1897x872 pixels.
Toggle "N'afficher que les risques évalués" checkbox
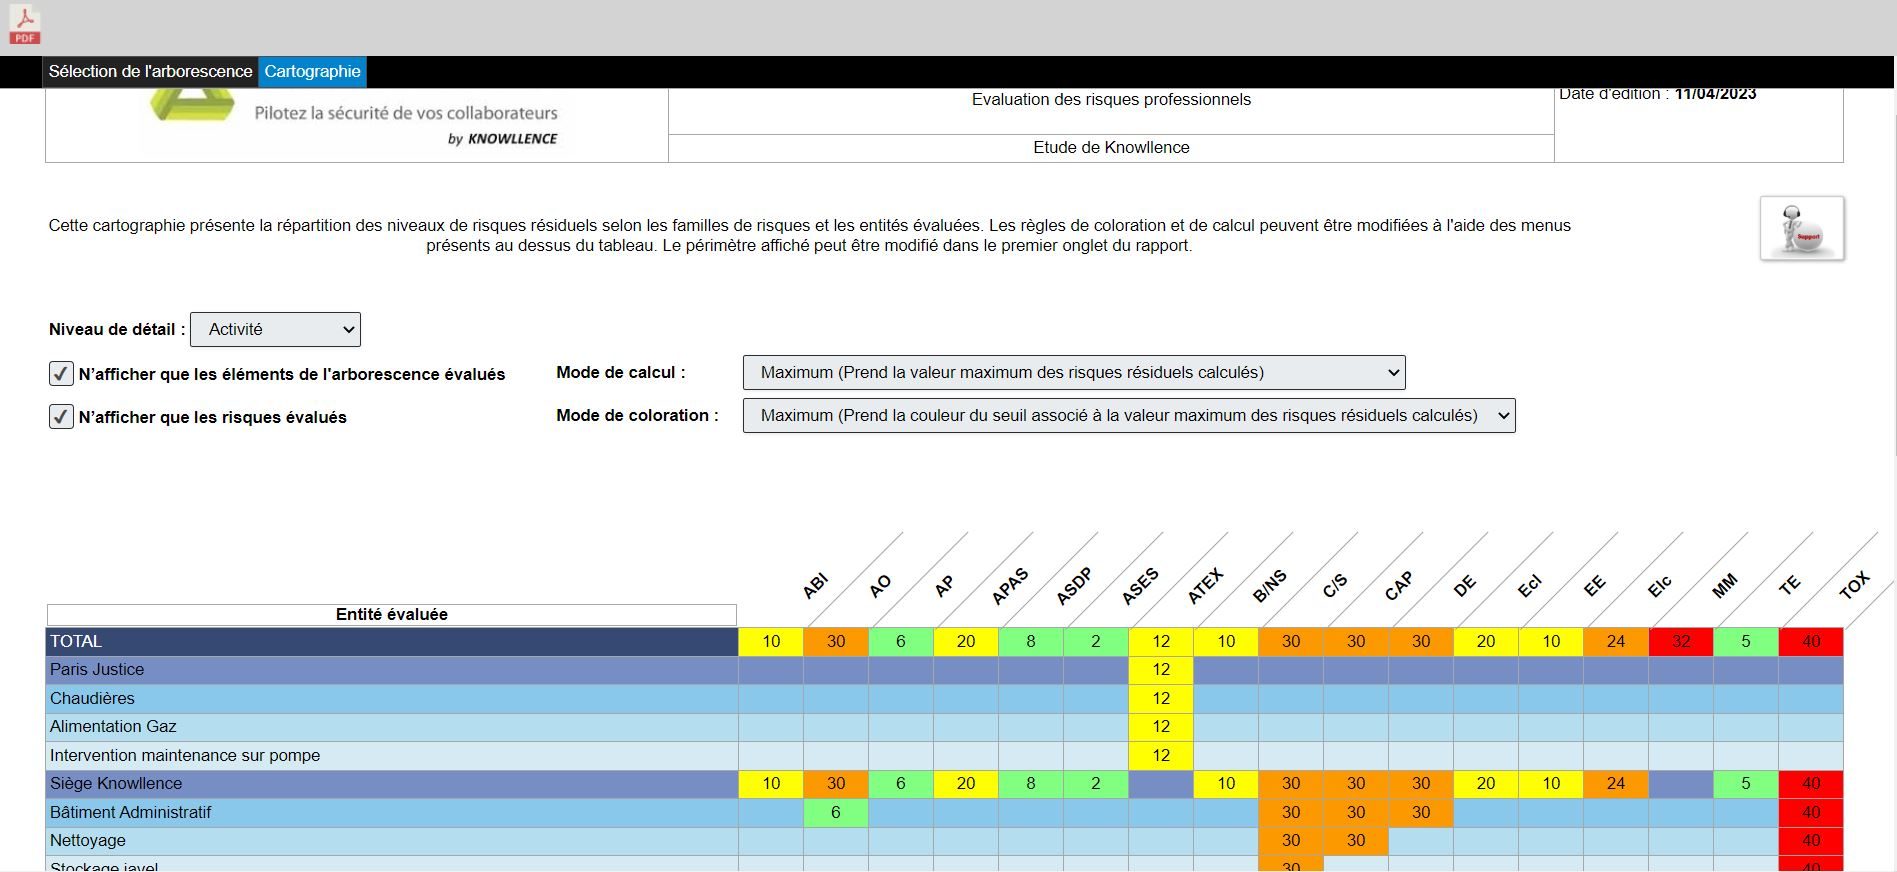61,417
